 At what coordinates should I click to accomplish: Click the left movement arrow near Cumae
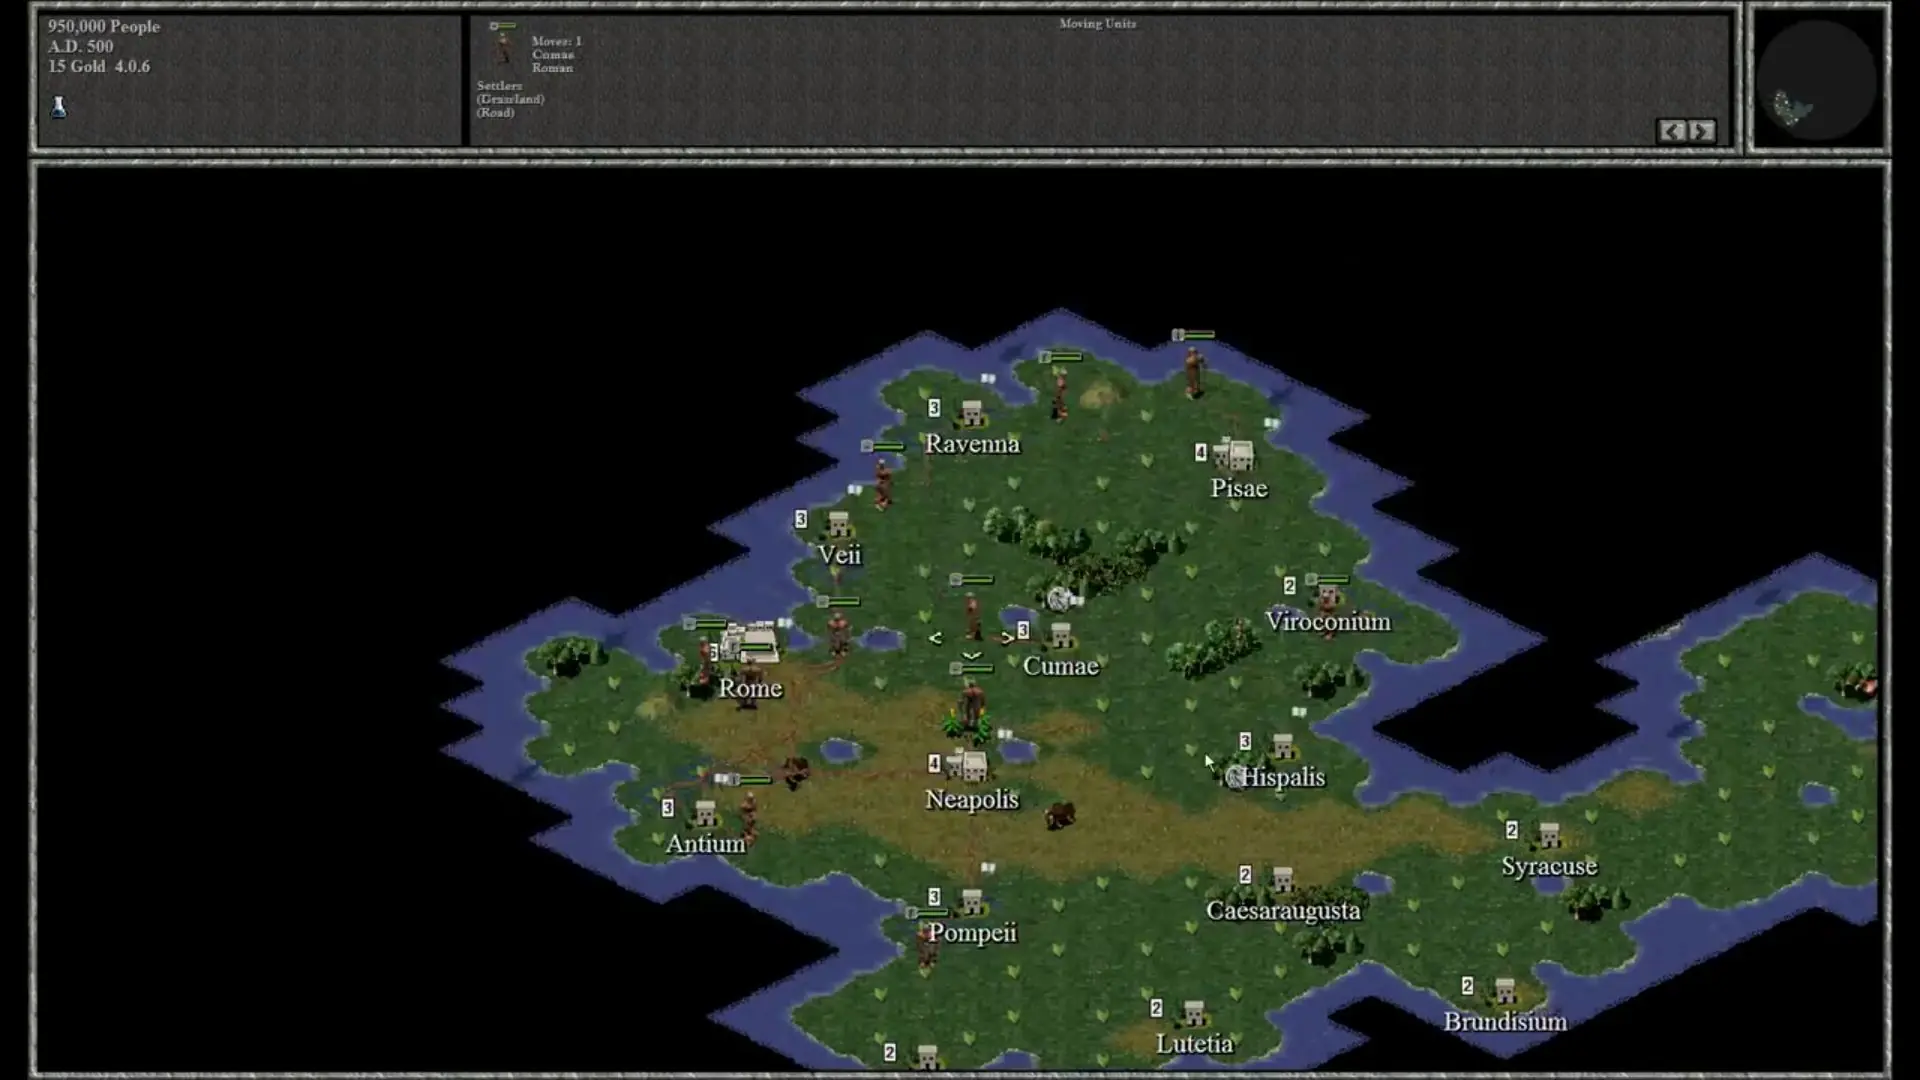pos(935,638)
